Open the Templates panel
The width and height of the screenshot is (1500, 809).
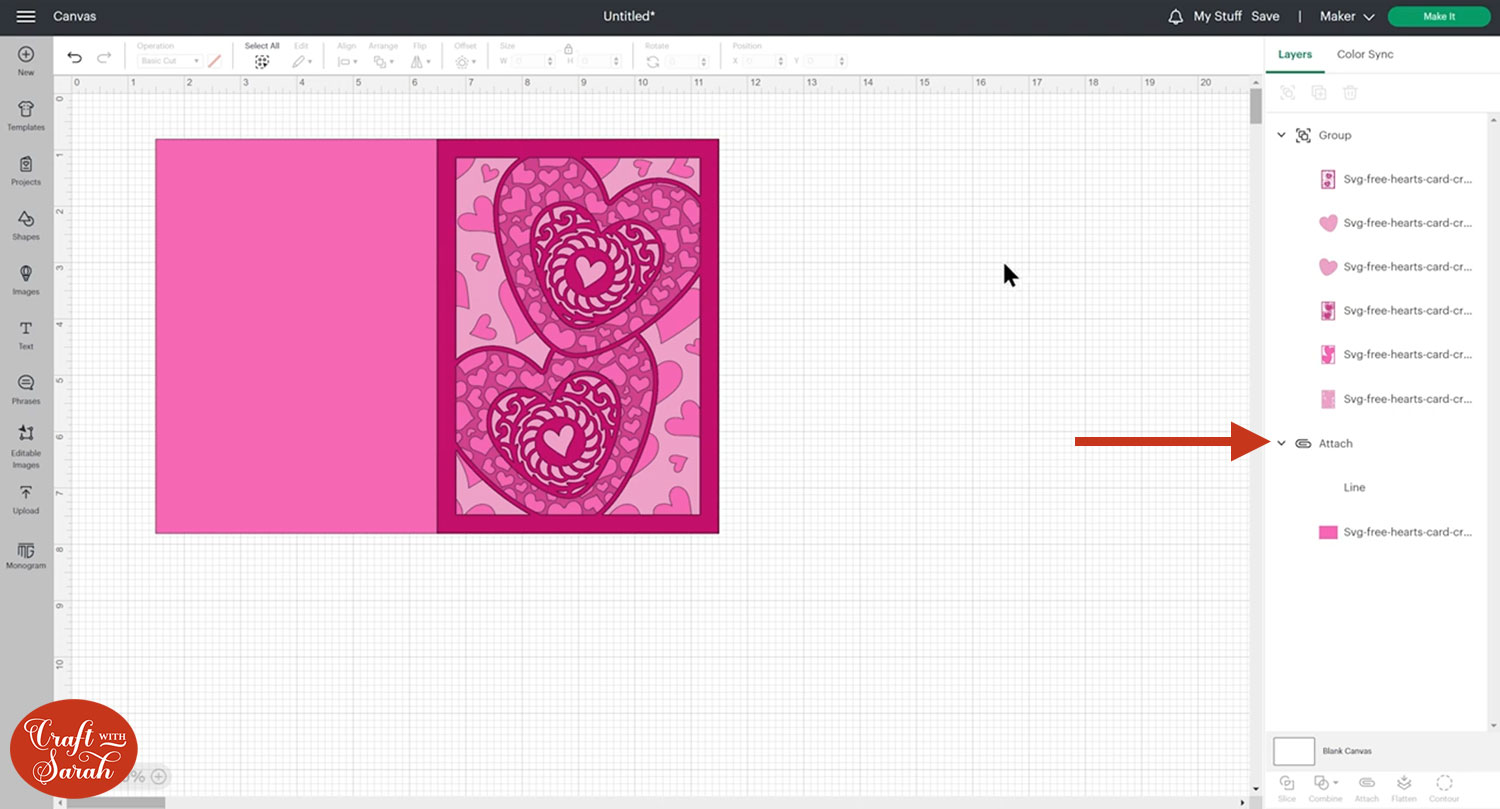coord(26,115)
